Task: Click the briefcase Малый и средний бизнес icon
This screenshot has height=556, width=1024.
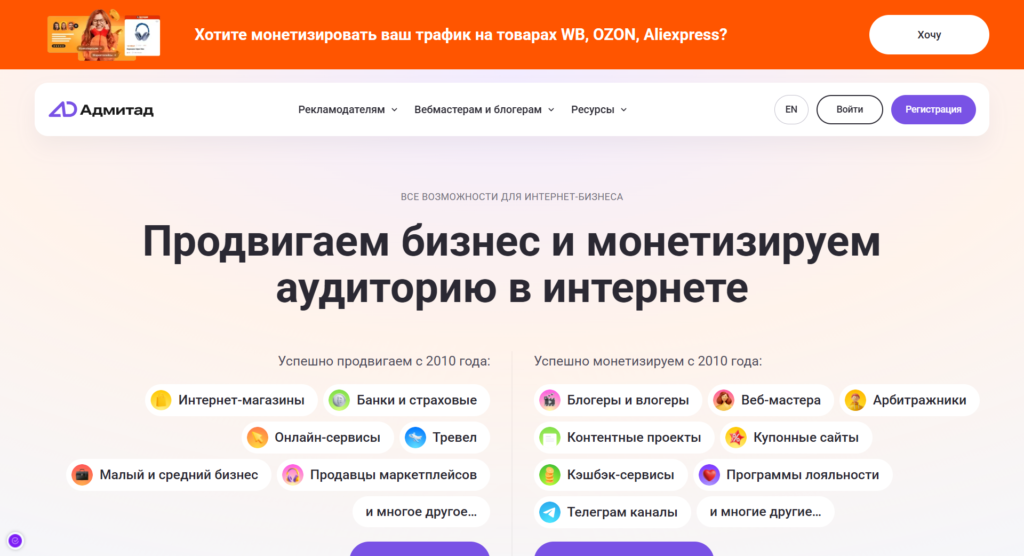Action: tap(82, 474)
